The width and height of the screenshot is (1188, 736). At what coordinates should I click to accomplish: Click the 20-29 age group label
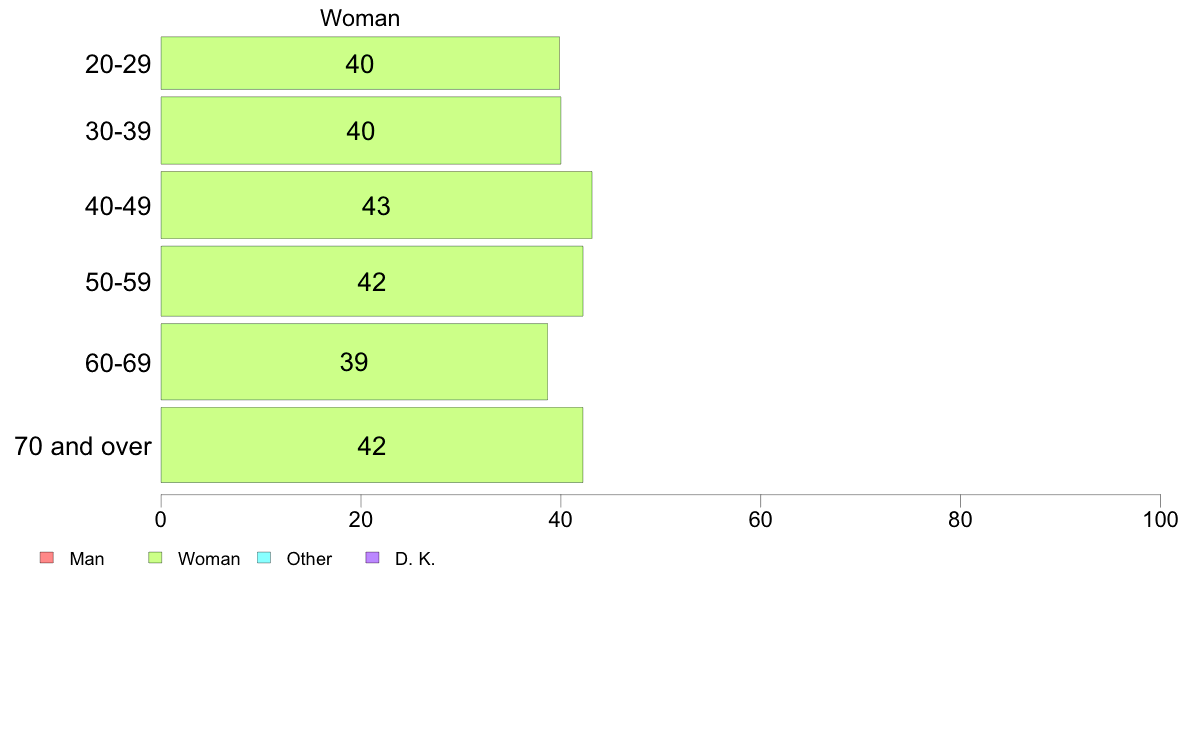(118, 64)
